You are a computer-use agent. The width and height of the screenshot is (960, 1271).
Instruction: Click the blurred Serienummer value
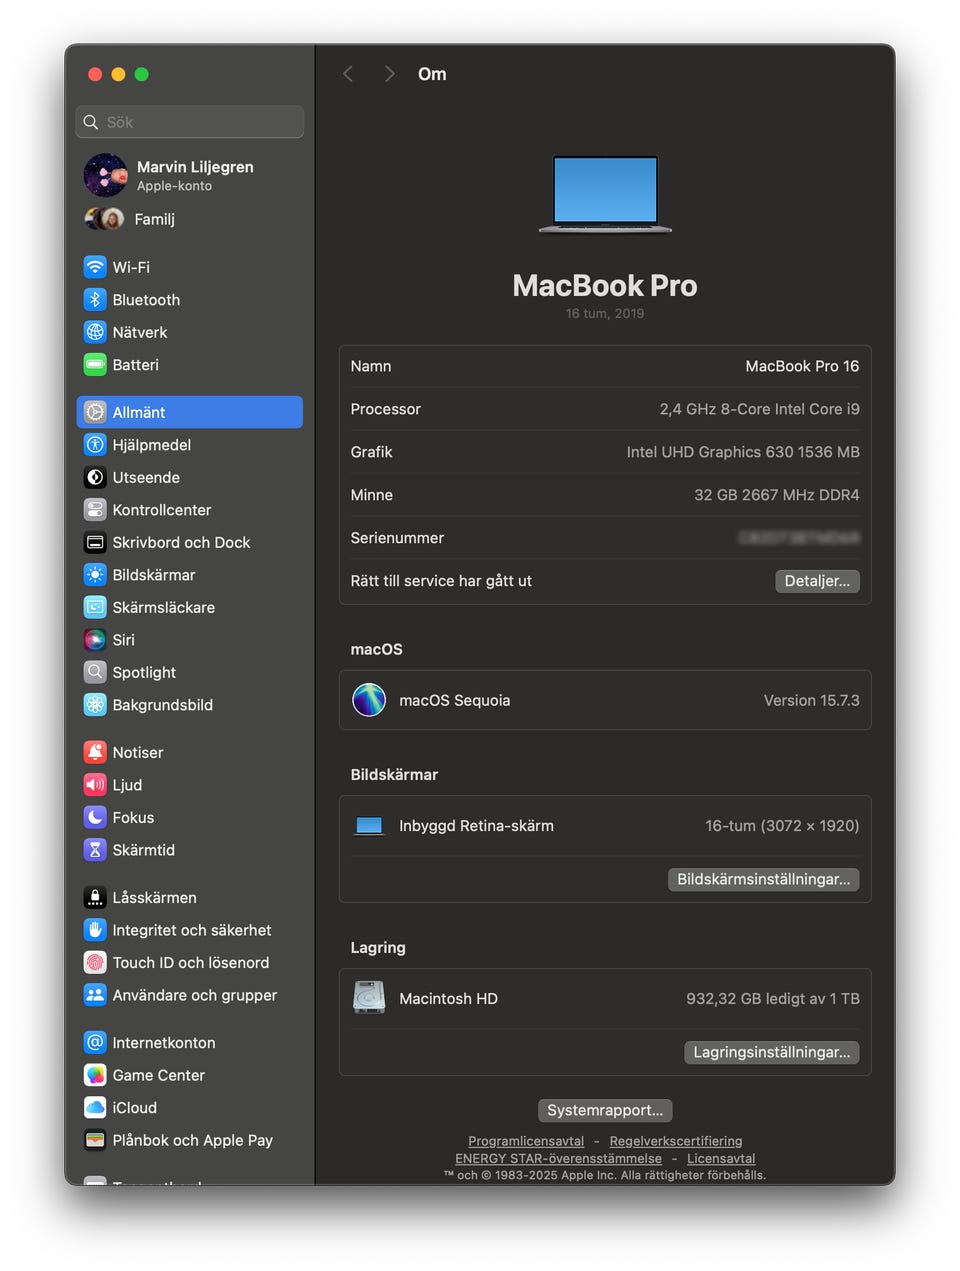[x=799, y=538]
